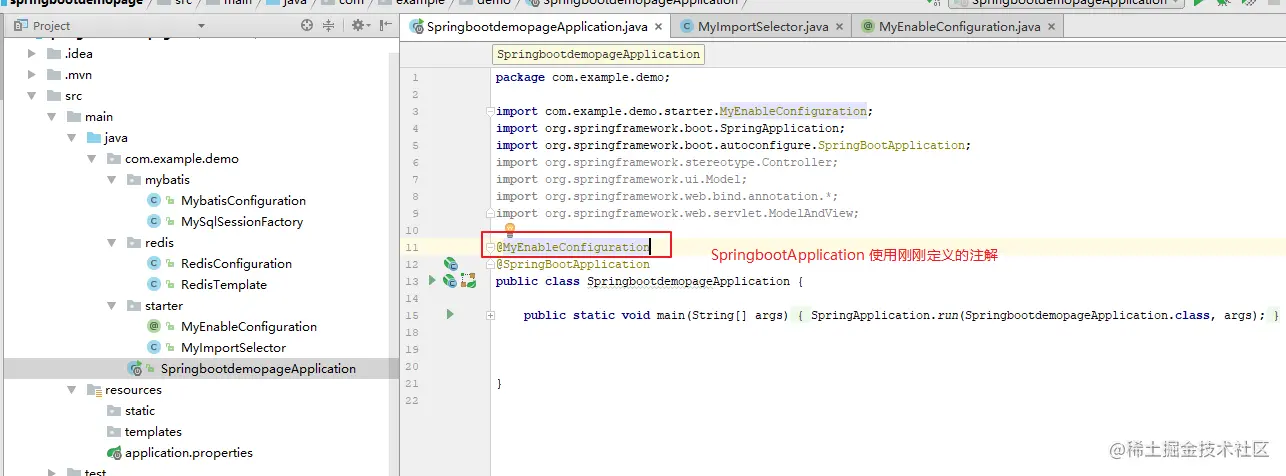The image size is (1286, 476).
Task: Collapse the java folder arrow
Action: coord(71,138)
